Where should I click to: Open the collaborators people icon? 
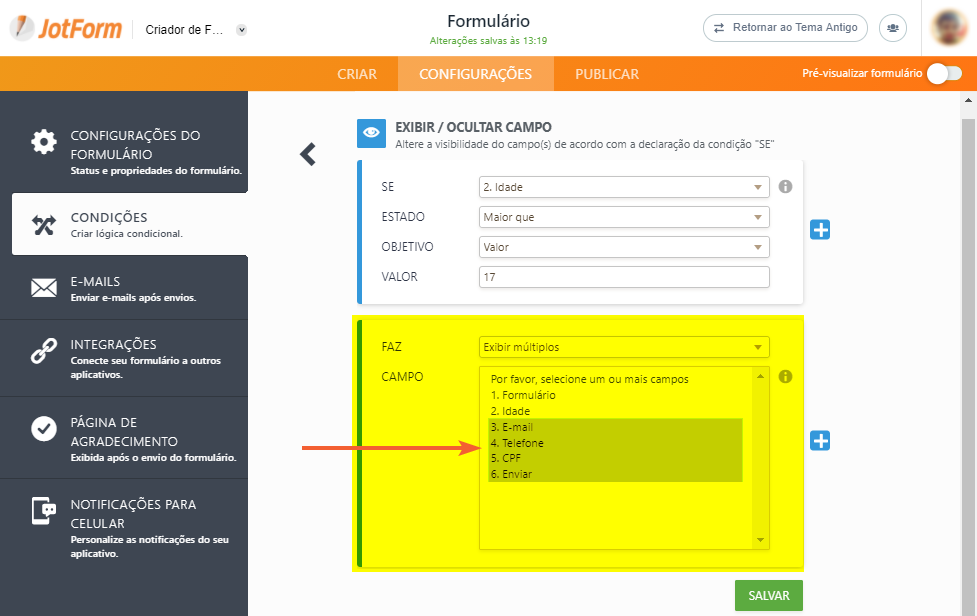892,28
